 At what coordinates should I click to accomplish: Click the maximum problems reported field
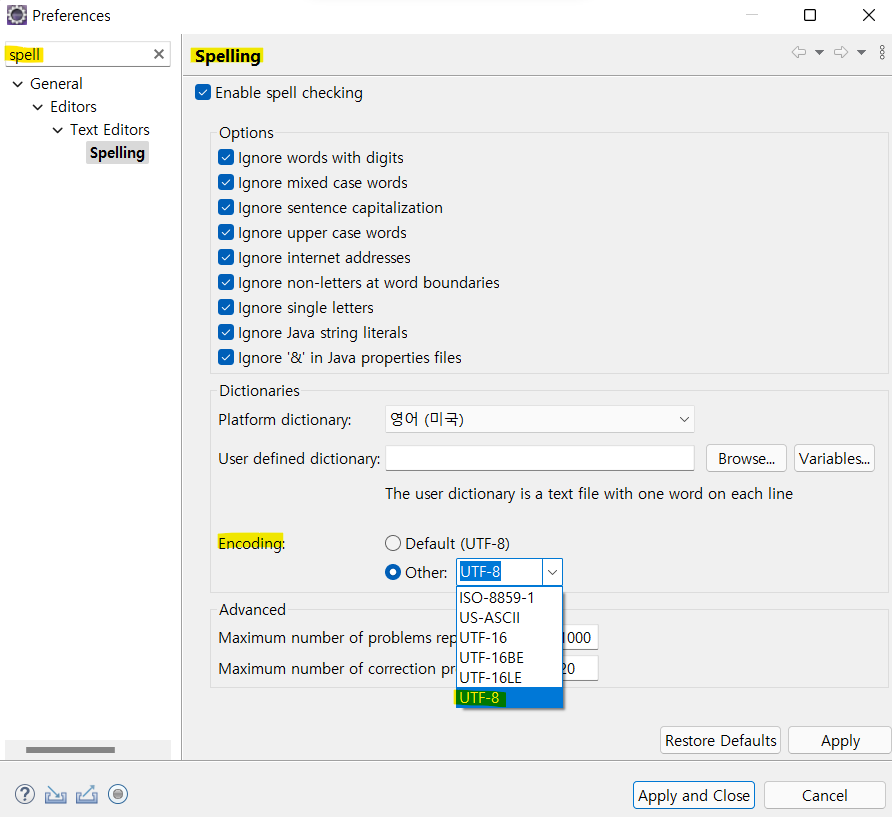coord(580,637)
